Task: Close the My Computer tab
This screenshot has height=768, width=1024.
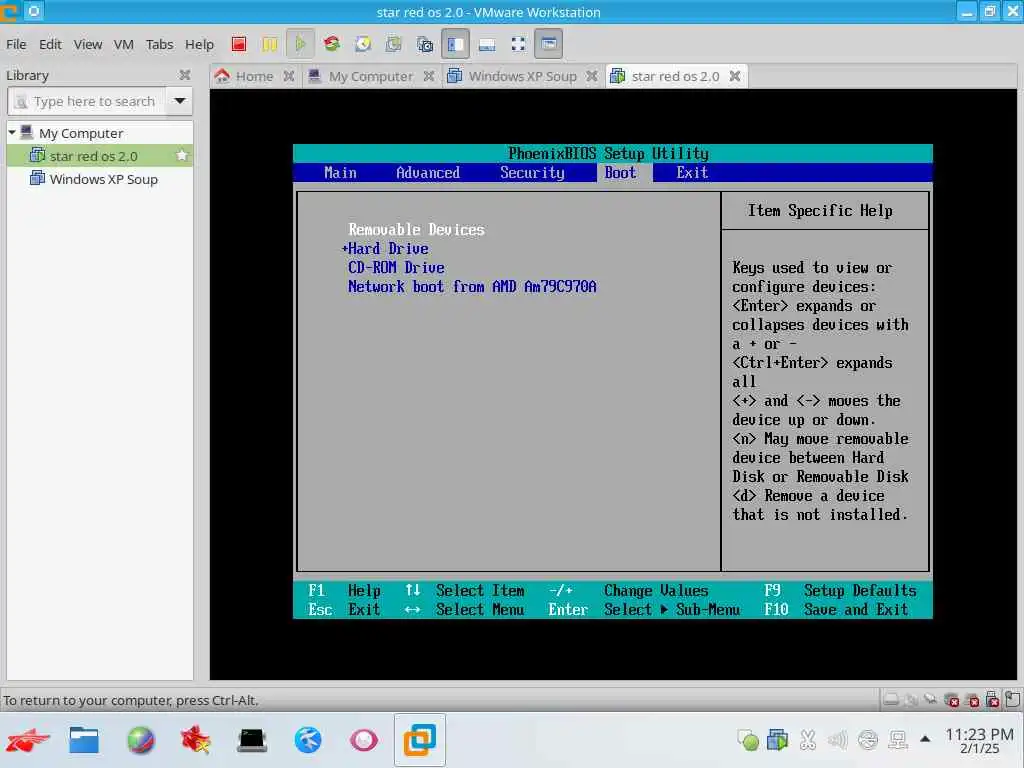Action: (428, 76)
